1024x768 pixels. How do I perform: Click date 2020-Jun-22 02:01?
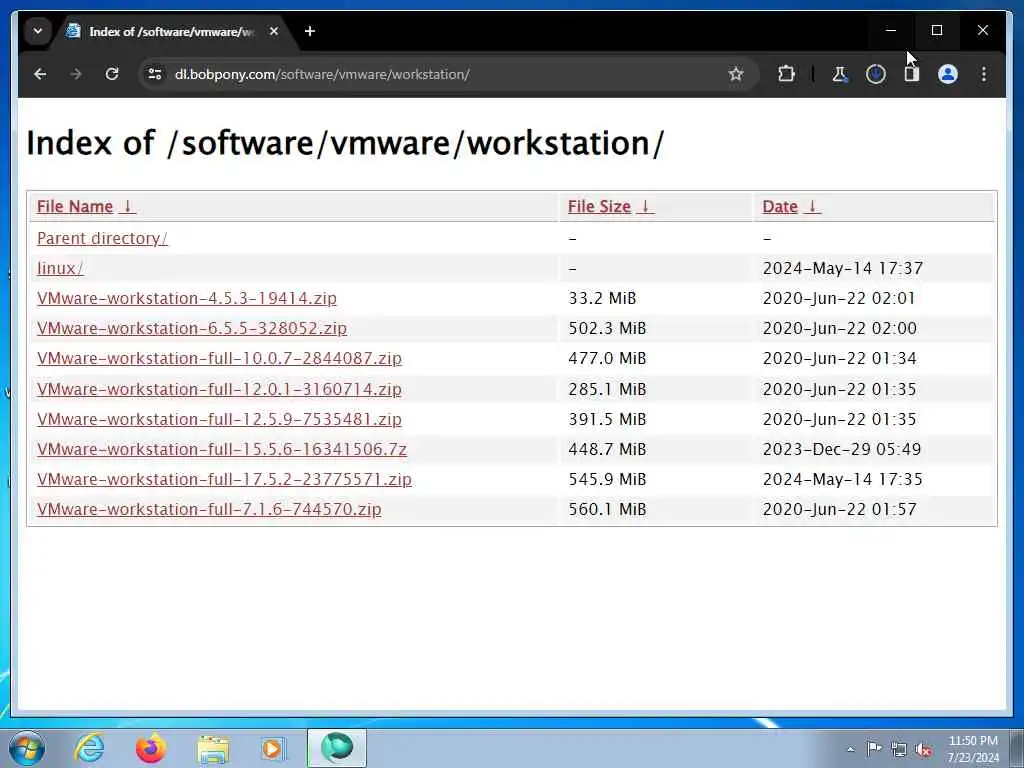839,298
